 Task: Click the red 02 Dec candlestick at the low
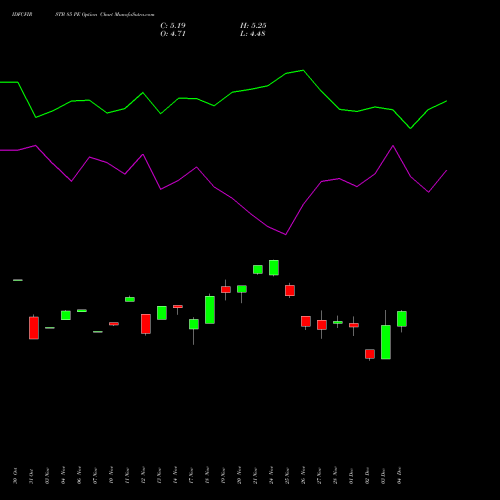point(370,354)
